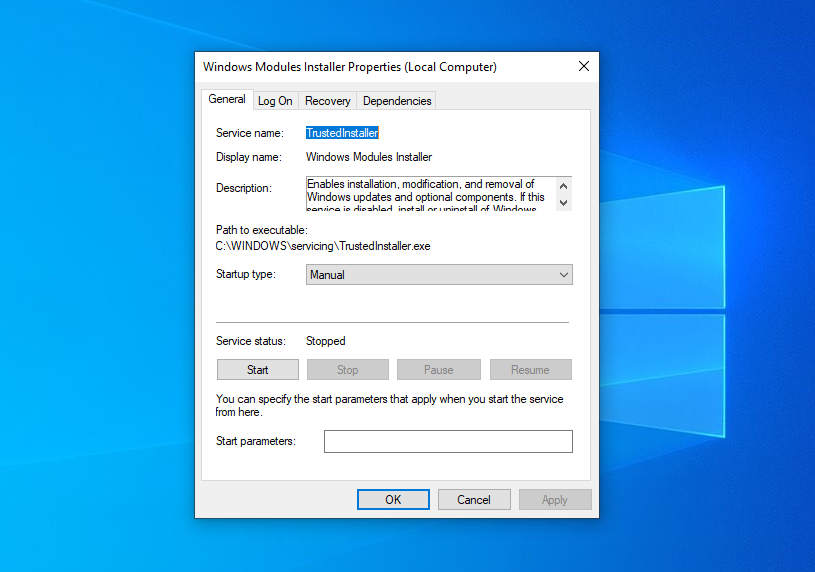
Task: Click the Stop service button
Action: [x=347, y=370]
